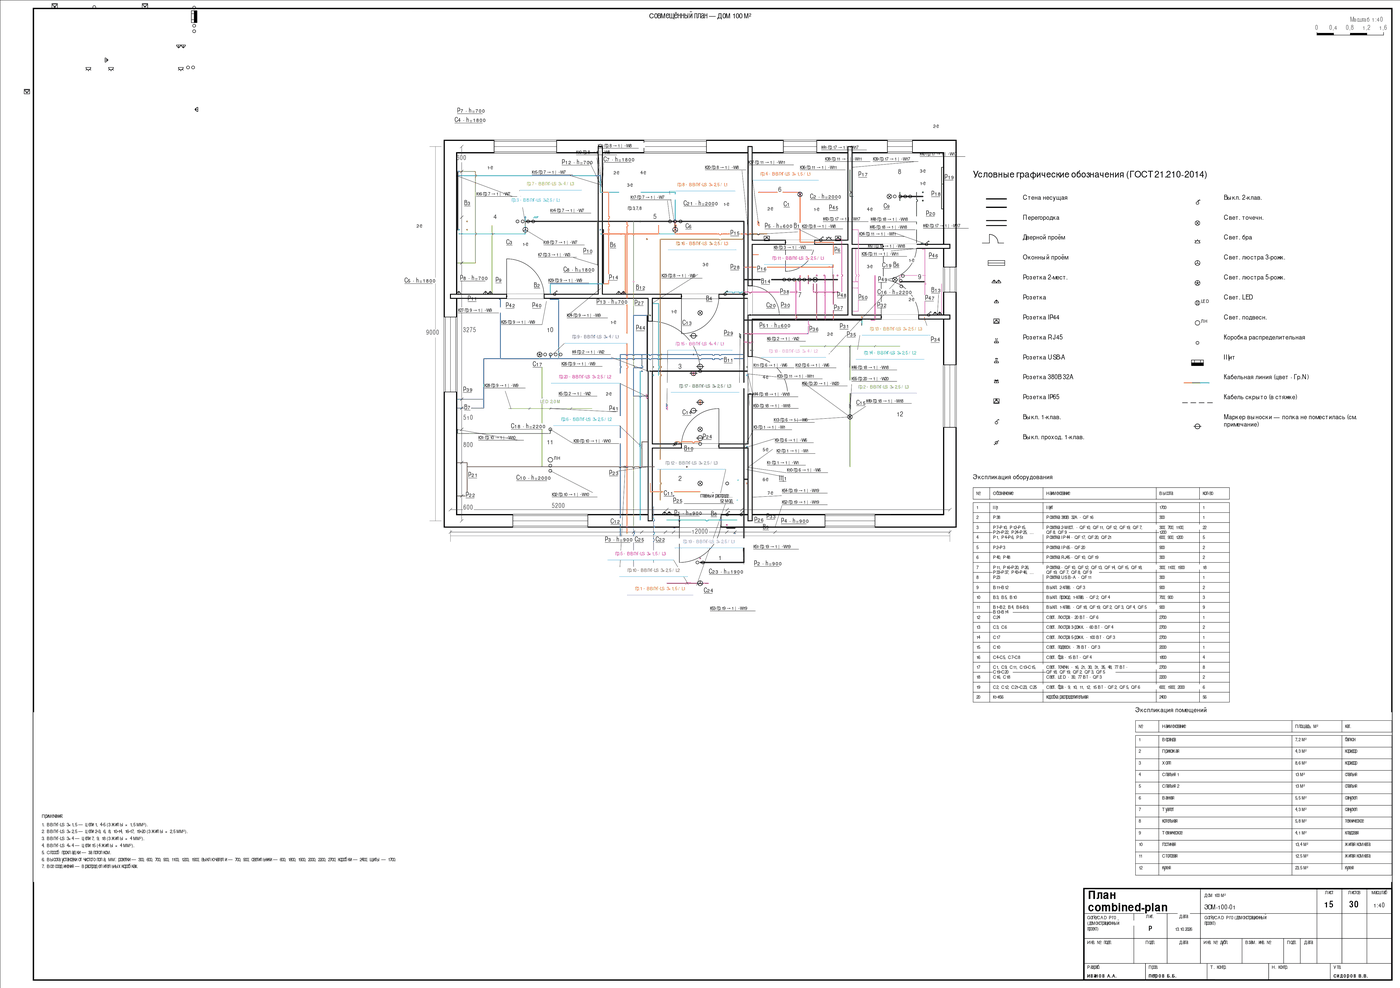Viewport: 1400px width, 988px height.
Task: Click the 'Перегородка' legend label
Action: click(1040, 218)
